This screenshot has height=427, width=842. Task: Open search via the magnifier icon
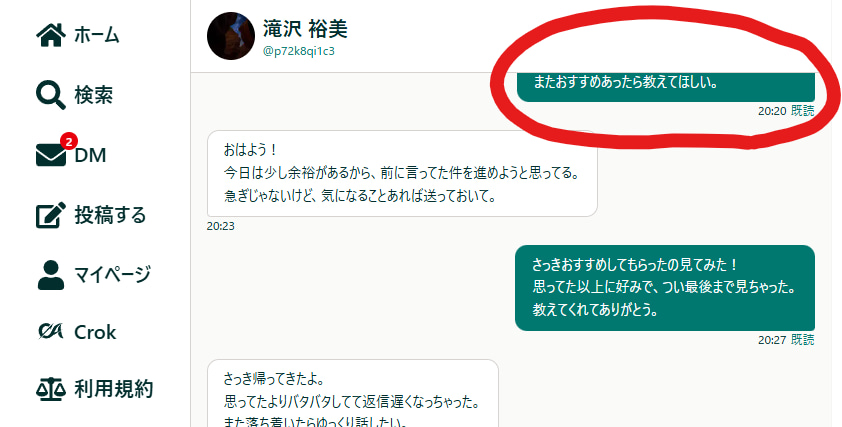point(50,95)
